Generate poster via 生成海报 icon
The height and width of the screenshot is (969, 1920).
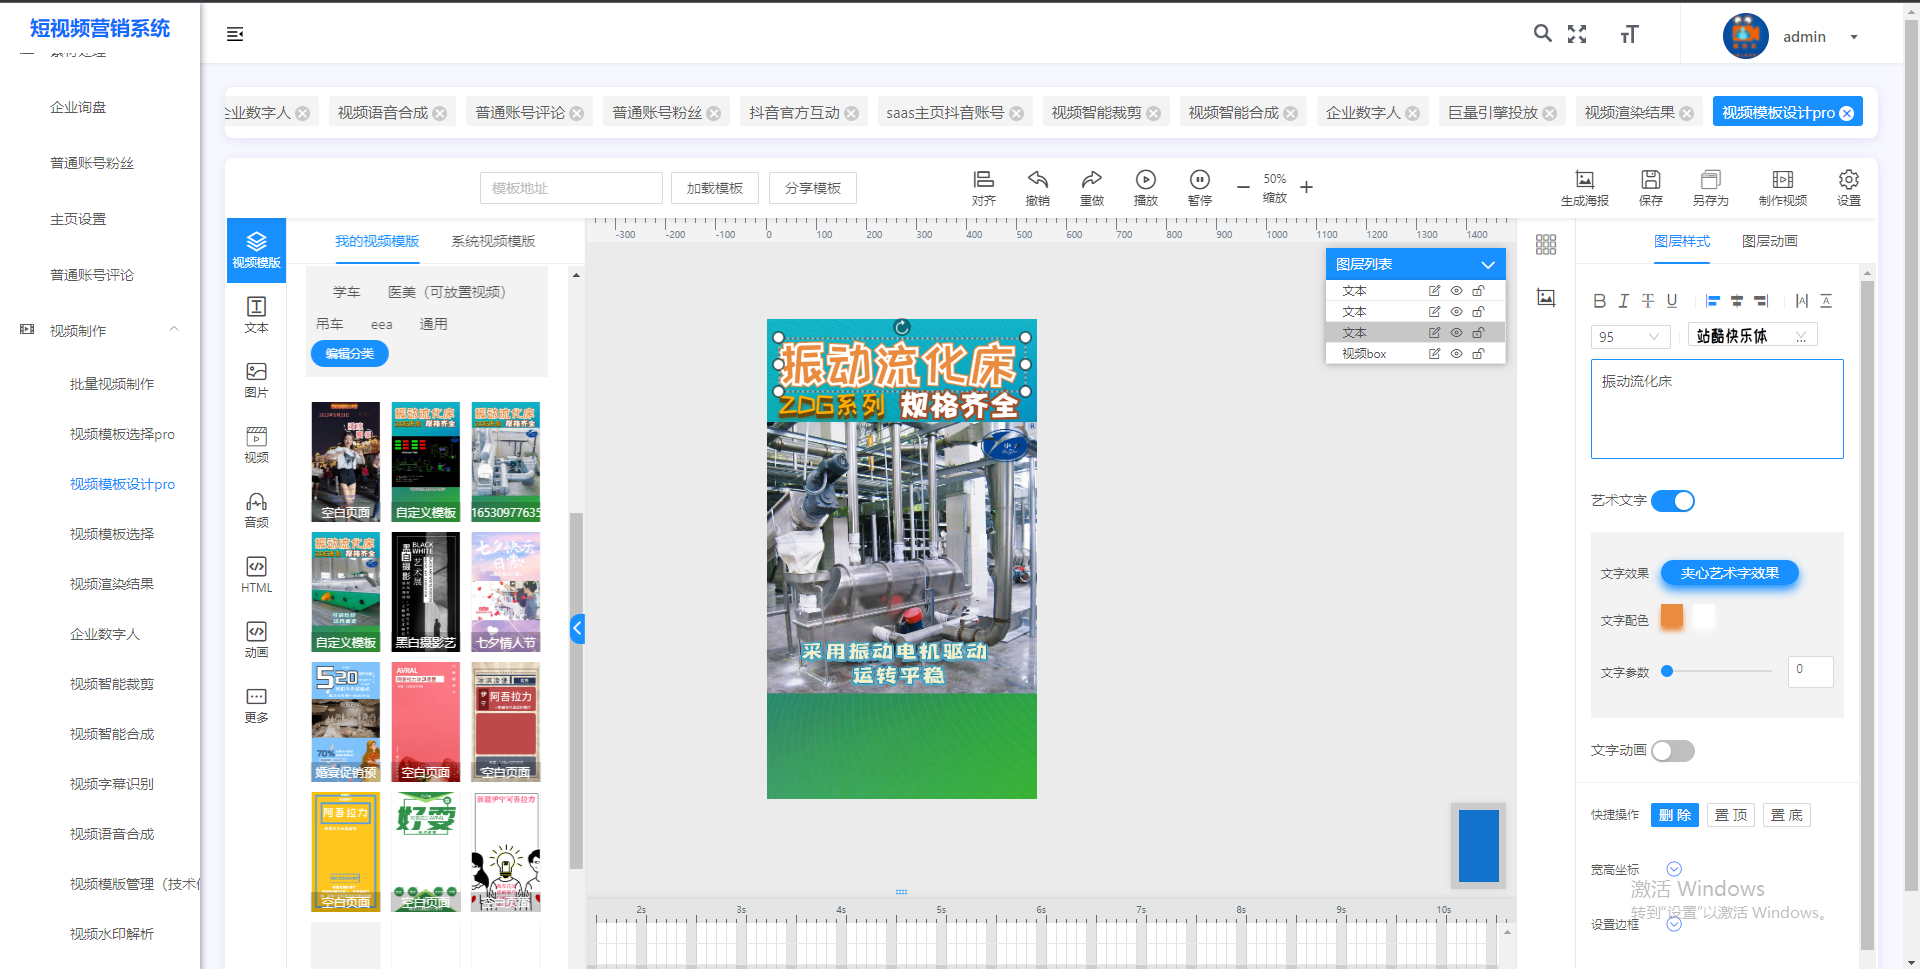(1584, 187)
